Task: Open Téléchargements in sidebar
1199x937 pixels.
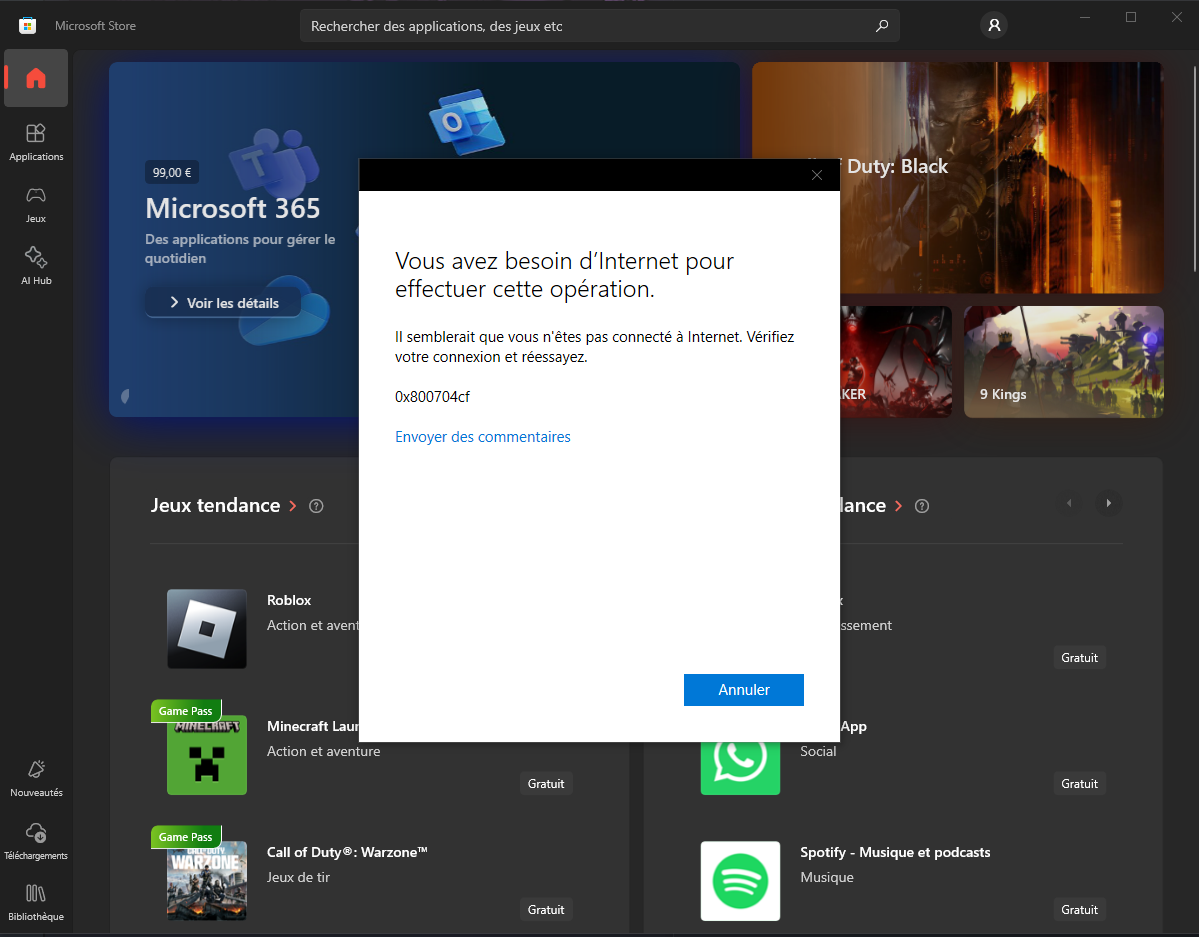Action: point(36,841)
